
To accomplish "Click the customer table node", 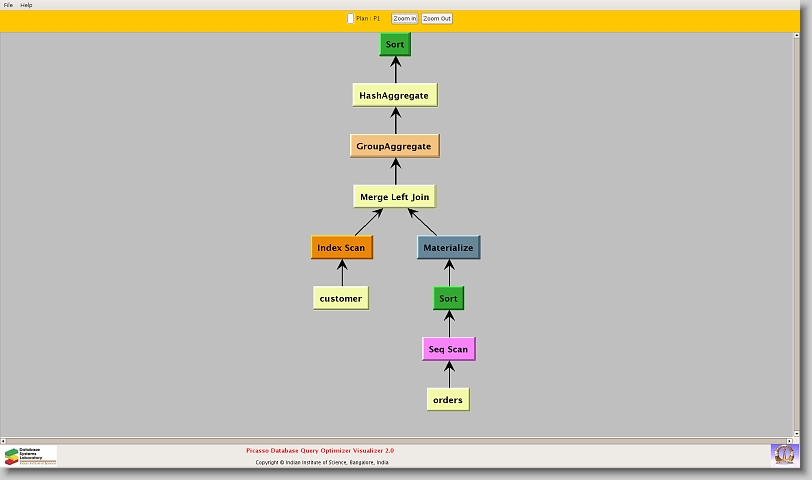I will tap(341, 298).
